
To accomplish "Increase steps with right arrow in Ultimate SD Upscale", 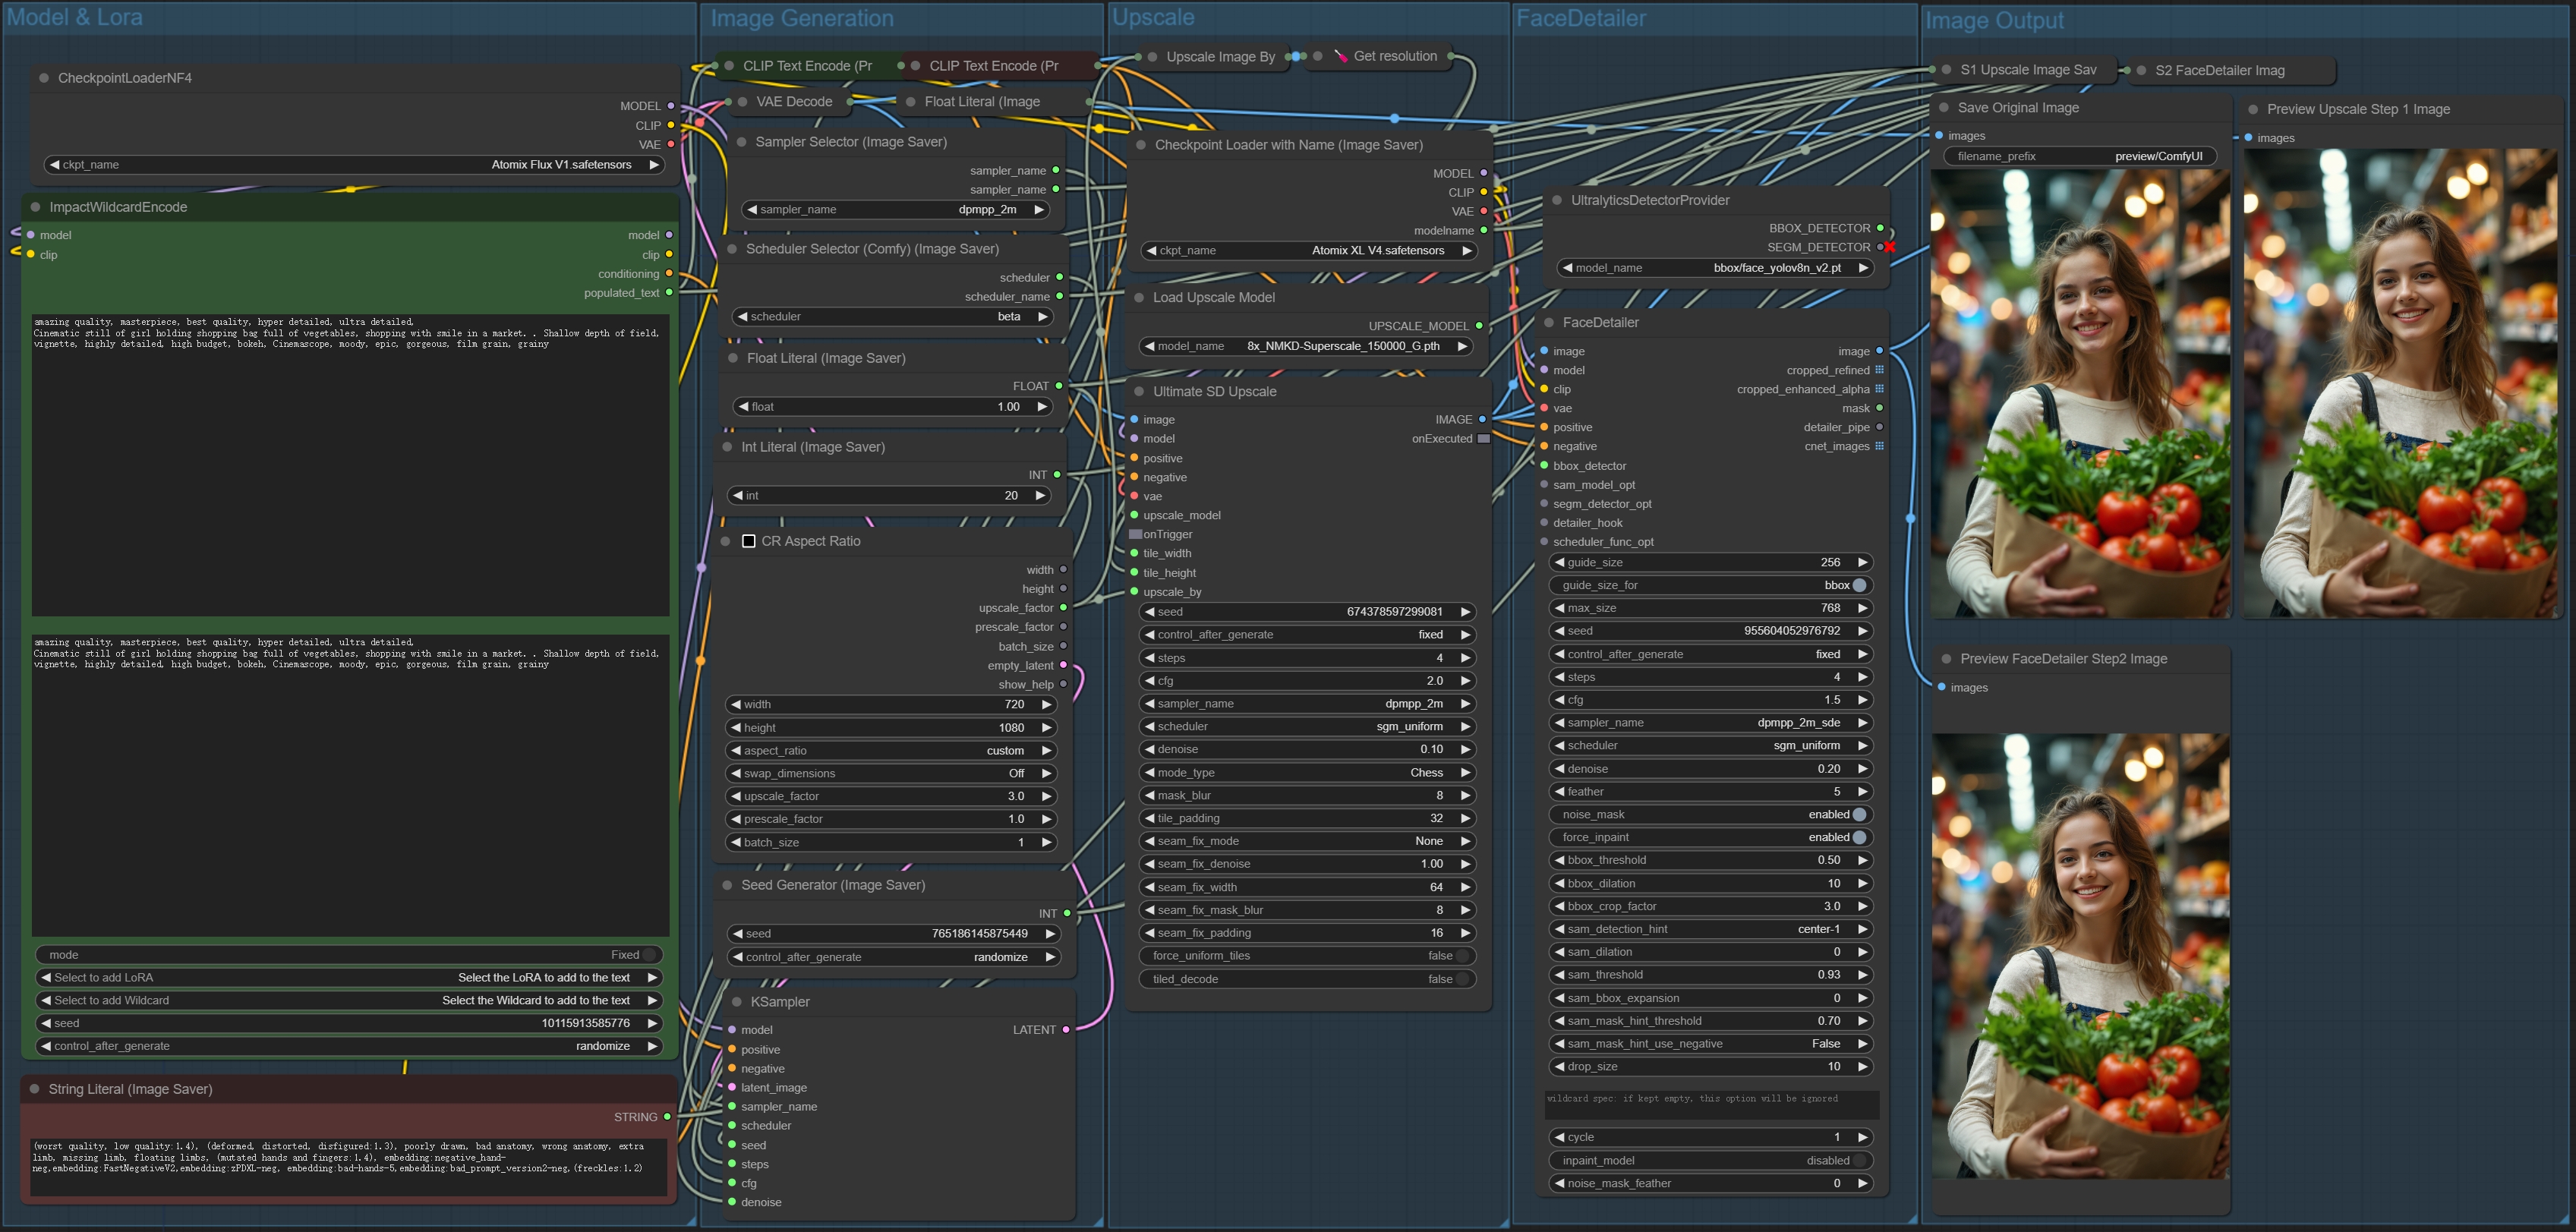I will (1465, 658).
